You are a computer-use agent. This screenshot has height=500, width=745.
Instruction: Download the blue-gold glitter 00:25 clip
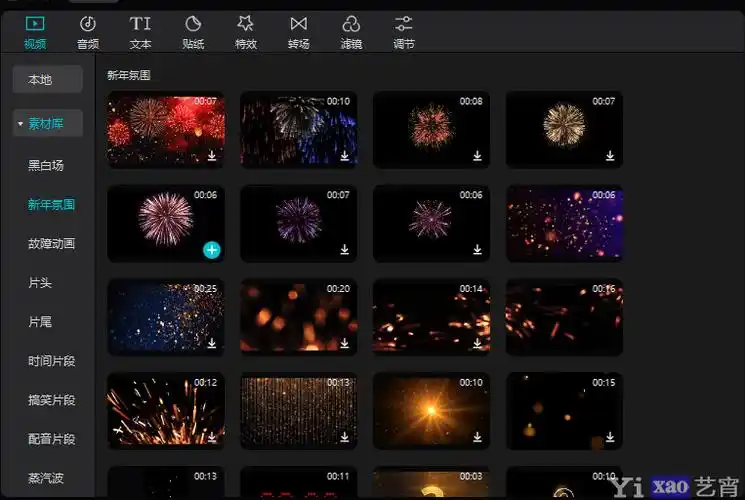[x=212, y=343]
